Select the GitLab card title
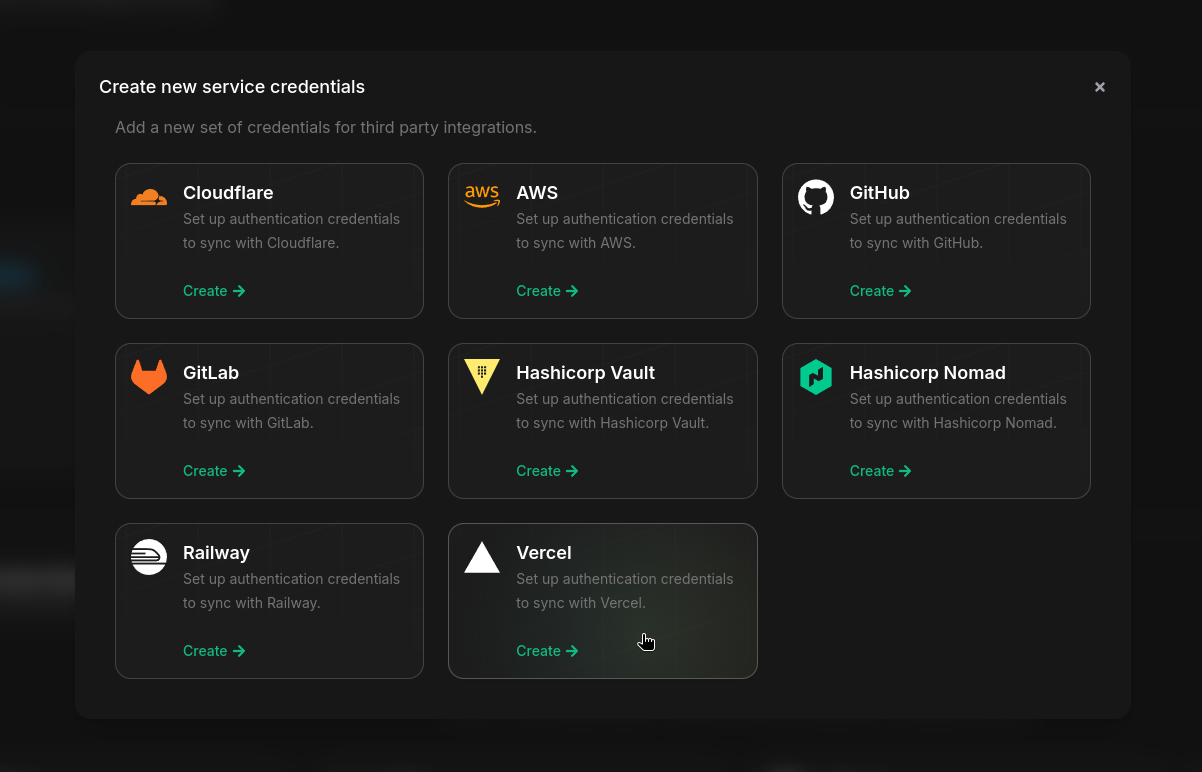The image size is (1202, 772). tap(211, 373)
